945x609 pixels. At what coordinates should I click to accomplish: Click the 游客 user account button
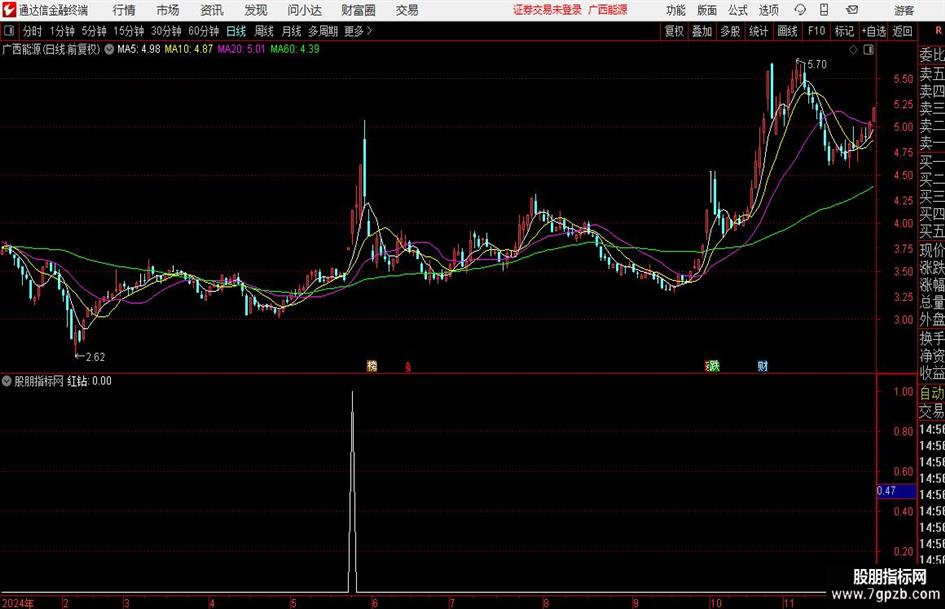pos(904,10)
